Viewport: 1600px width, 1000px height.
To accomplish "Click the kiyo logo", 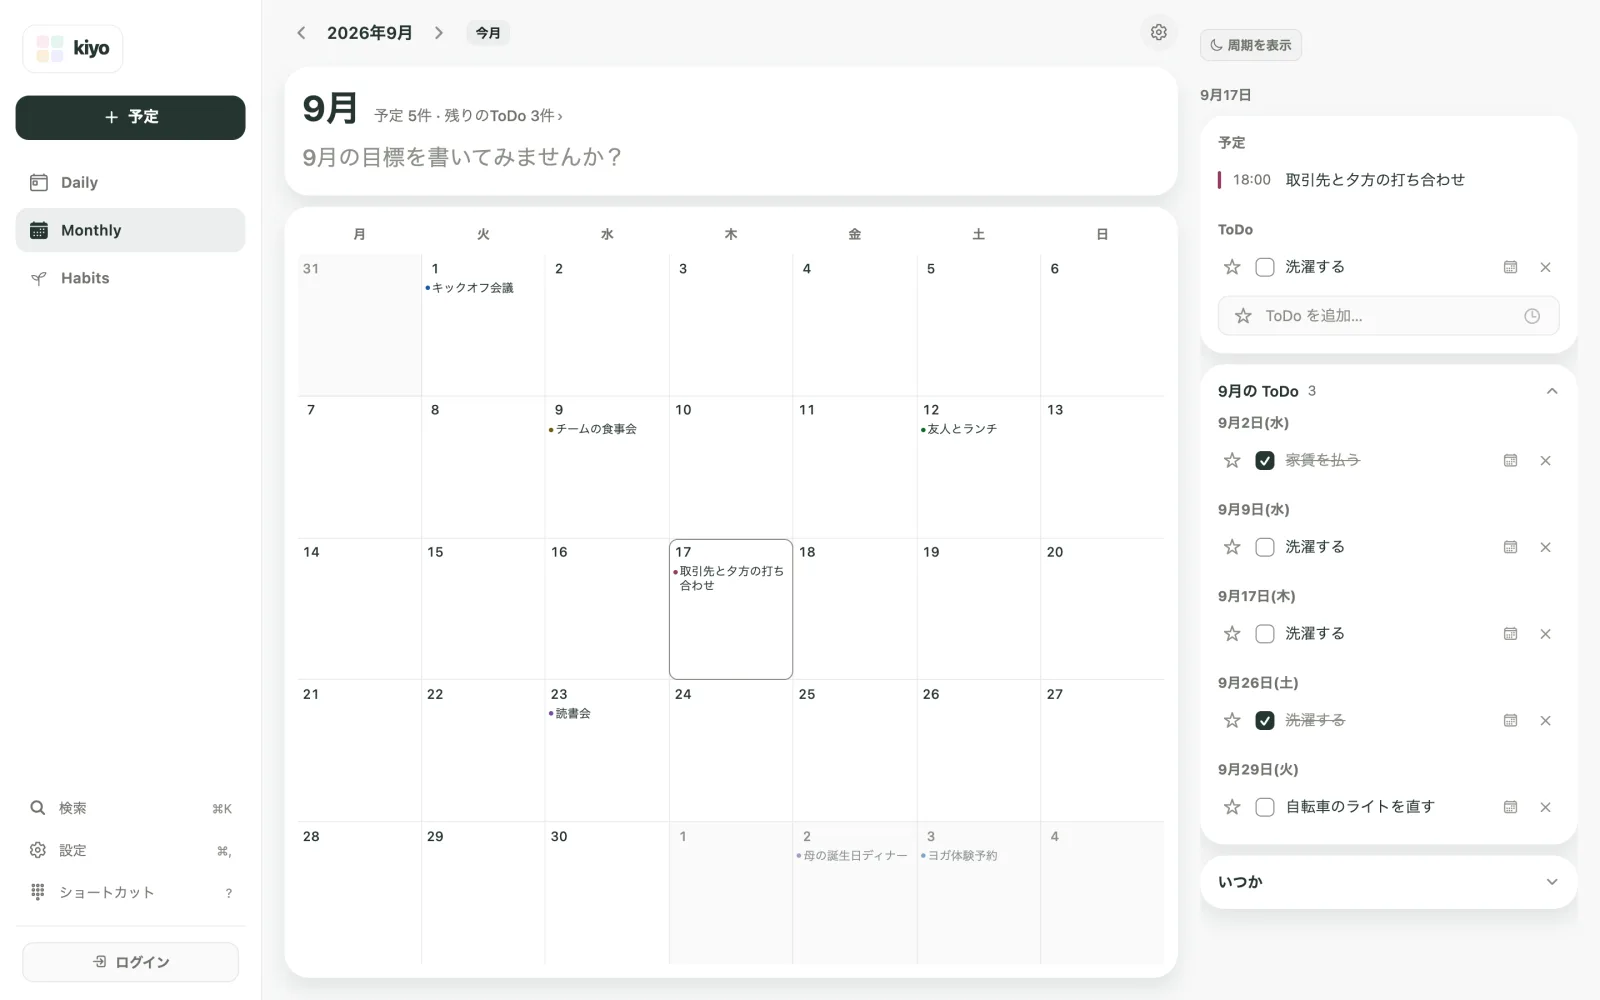I will pos(73,48).
